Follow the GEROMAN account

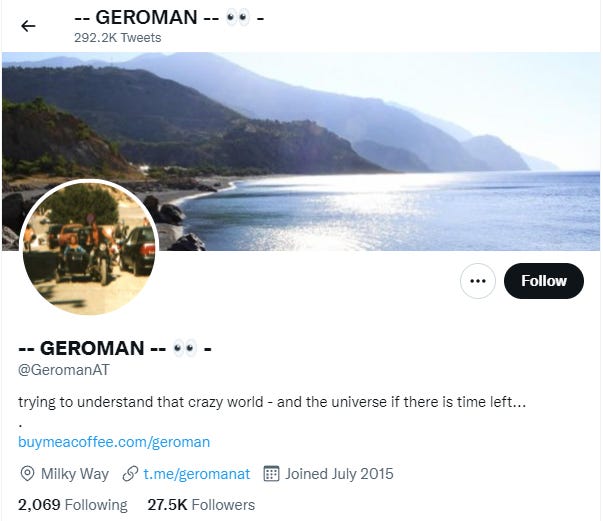pyautogui.click(x=544, y=281)
